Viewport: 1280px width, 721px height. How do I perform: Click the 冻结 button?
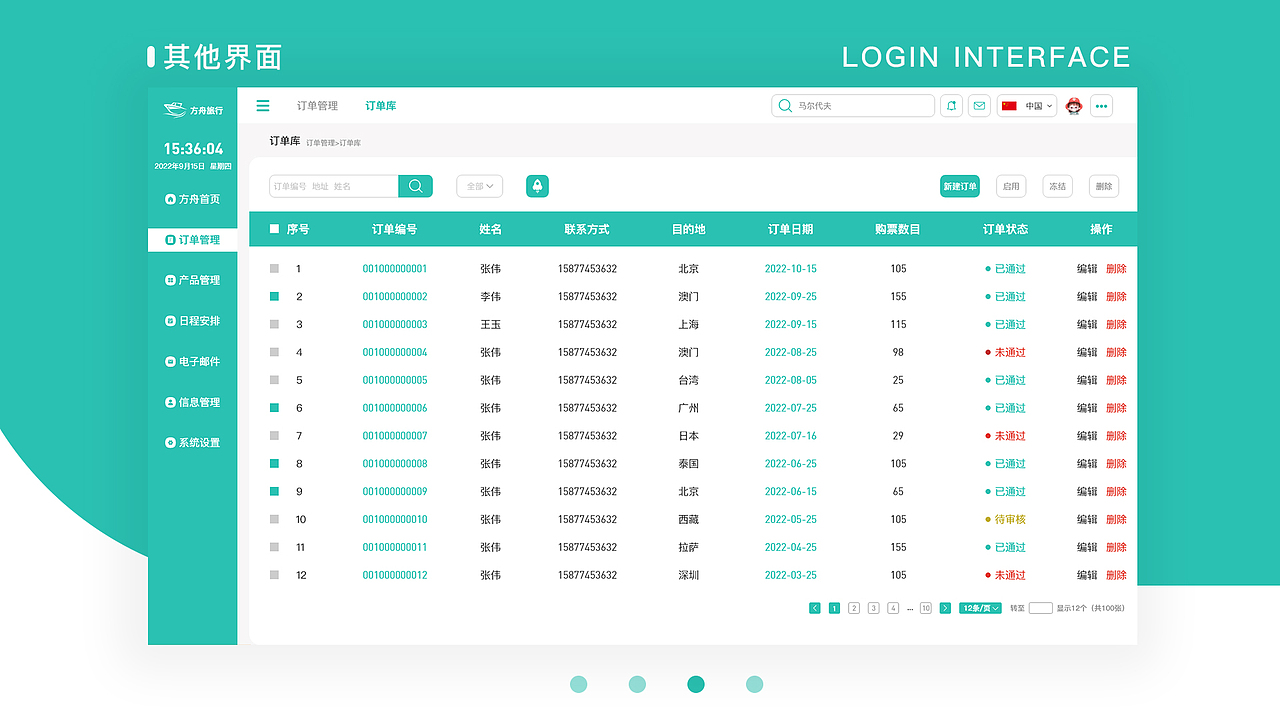click(1057, 186)
